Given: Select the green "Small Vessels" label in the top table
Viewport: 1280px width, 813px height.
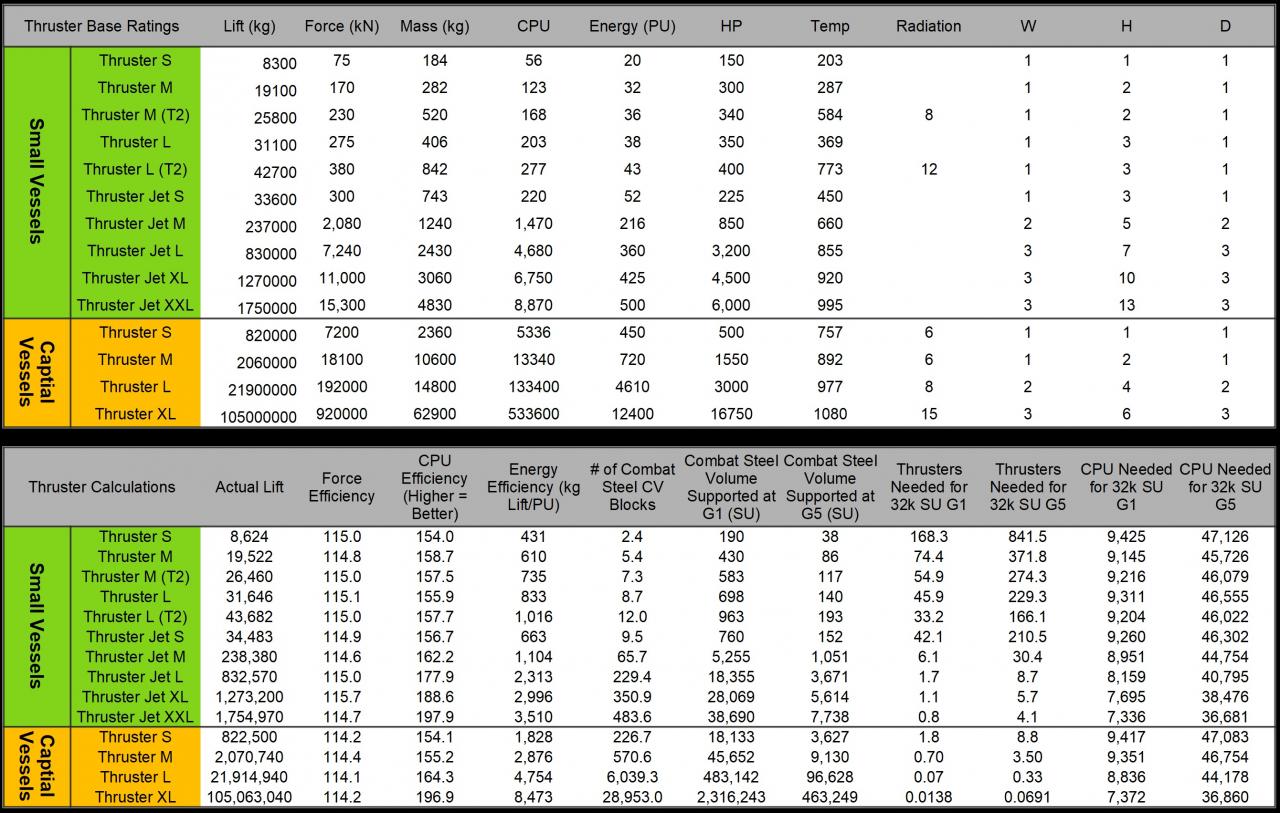Looking at the screenshot, I should coord(36,182).
